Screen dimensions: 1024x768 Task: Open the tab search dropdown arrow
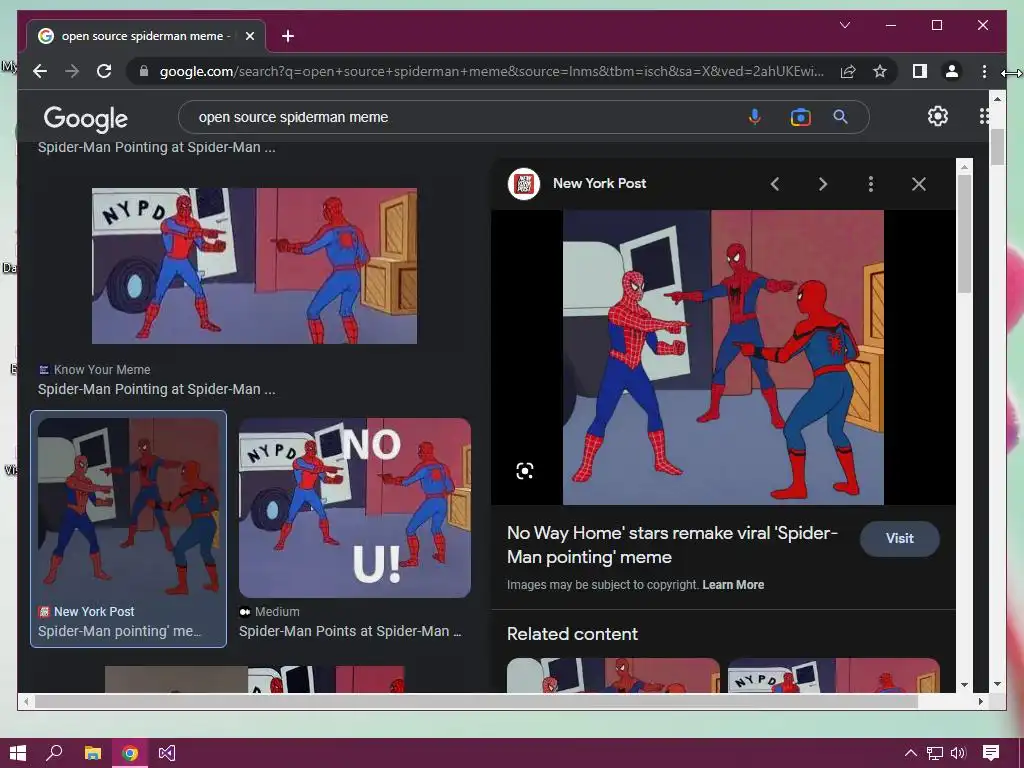[x=844, y=25]
